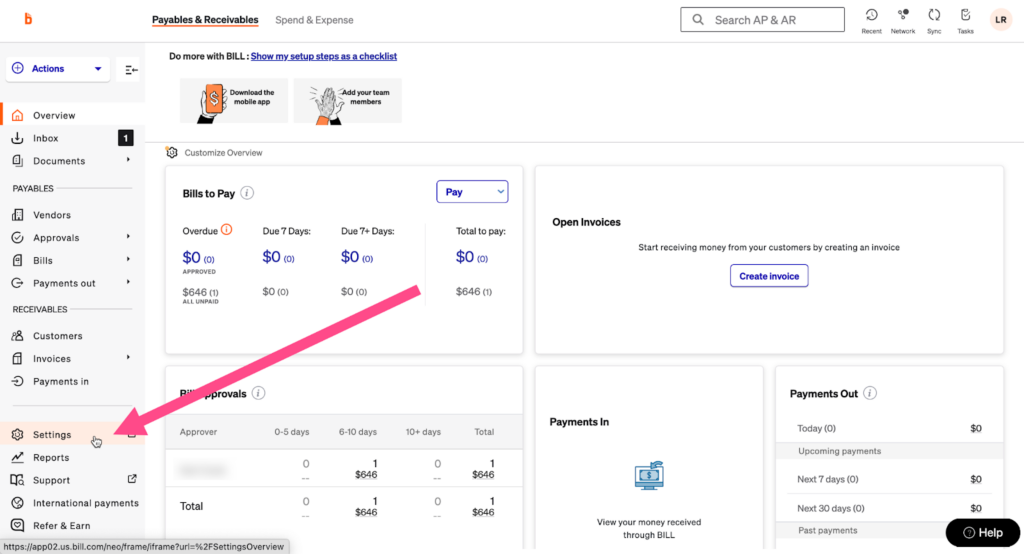The height and width of the screenshot is (554, 1024).
Task: Click the Customers people icon
Action: [18, 335]
